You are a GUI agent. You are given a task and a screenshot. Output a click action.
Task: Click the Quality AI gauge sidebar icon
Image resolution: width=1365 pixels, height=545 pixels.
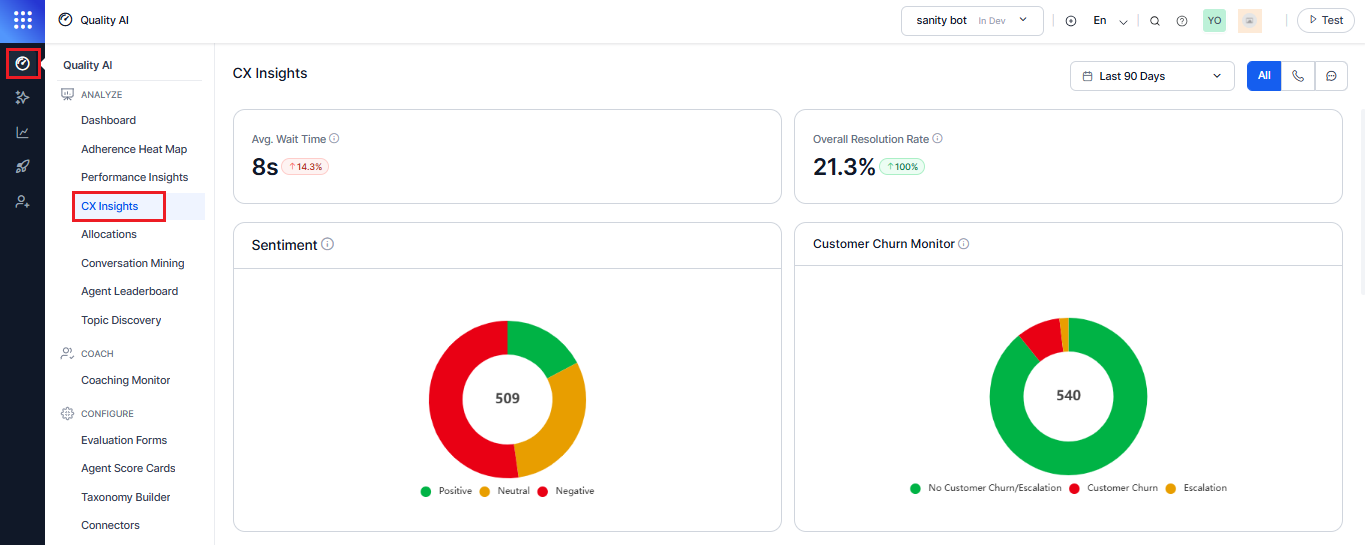click(22, 64)
